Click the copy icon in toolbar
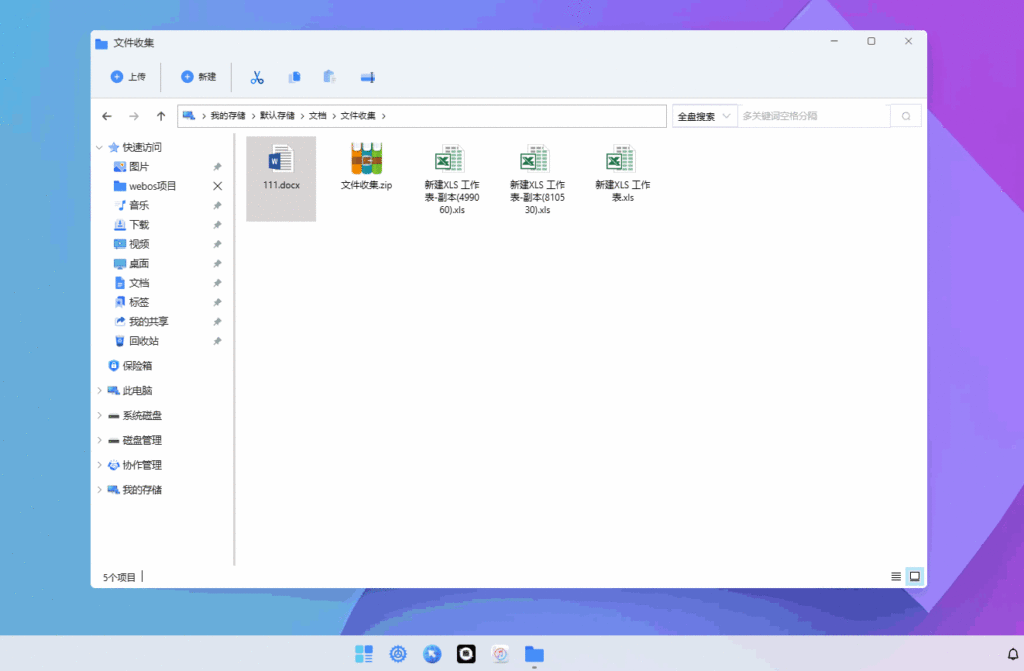Image resolution: width=1024 pixels, height=671 pixels. point(294,77)
